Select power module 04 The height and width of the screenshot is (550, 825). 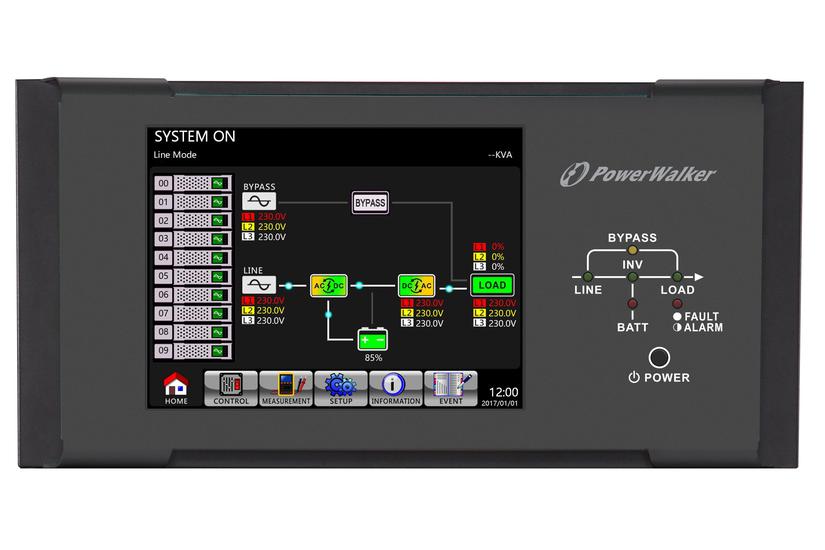point(193,257)
